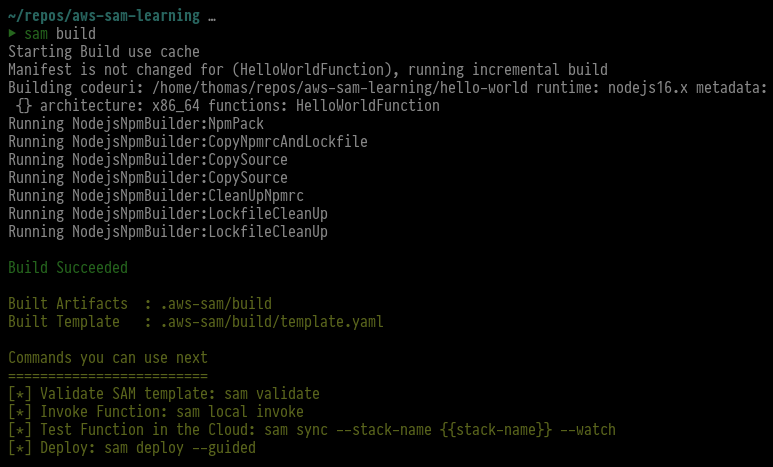Click the green "Build Succeeded" message
The width and height of the screenshot is (773, 467).
pos(68,268)
